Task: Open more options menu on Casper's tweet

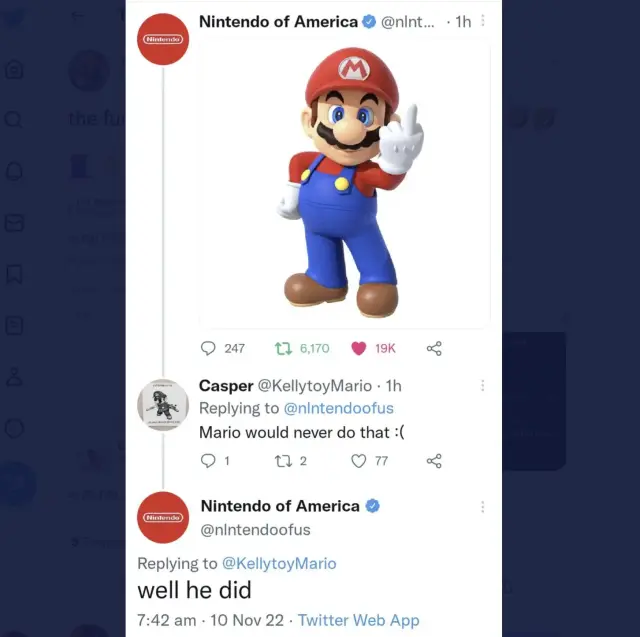Action: pos(483,385)
